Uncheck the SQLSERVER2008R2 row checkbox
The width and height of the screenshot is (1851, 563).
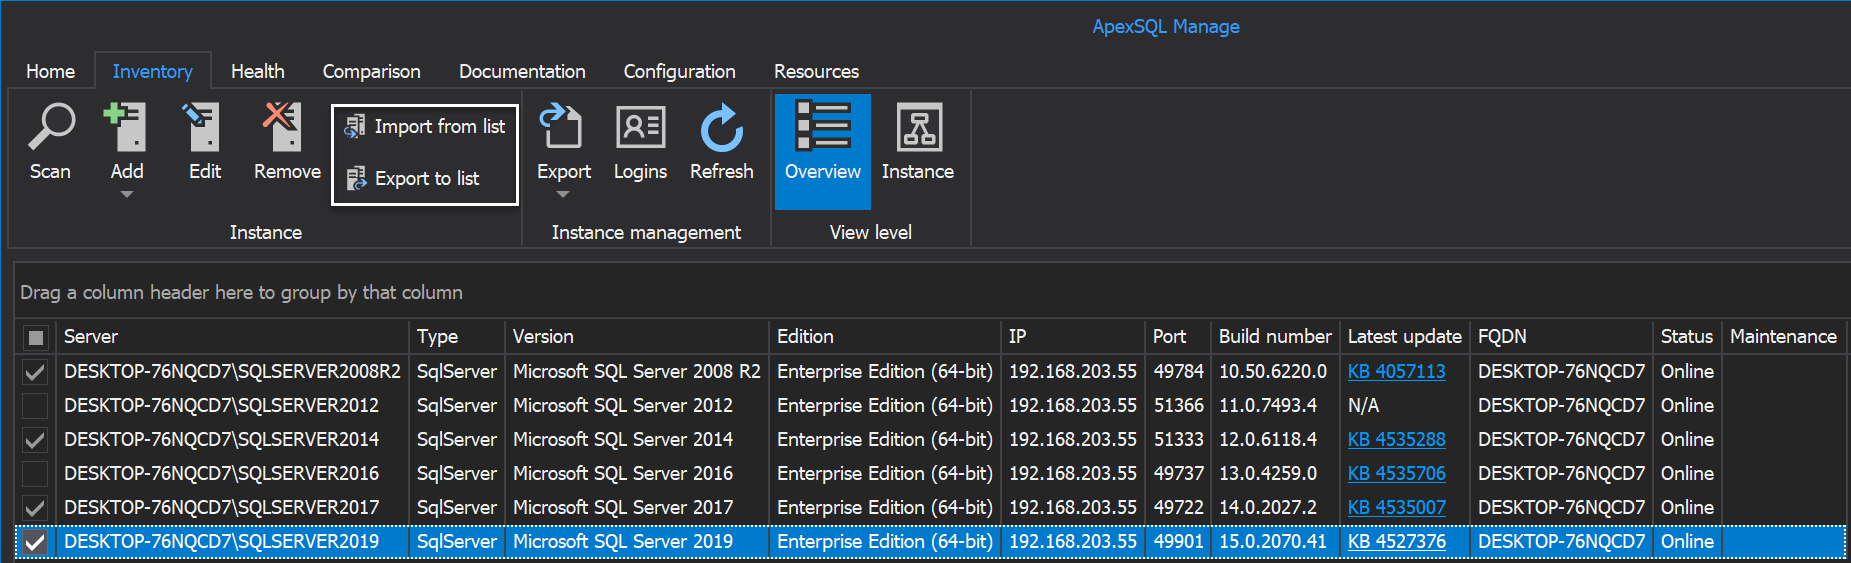35,372
